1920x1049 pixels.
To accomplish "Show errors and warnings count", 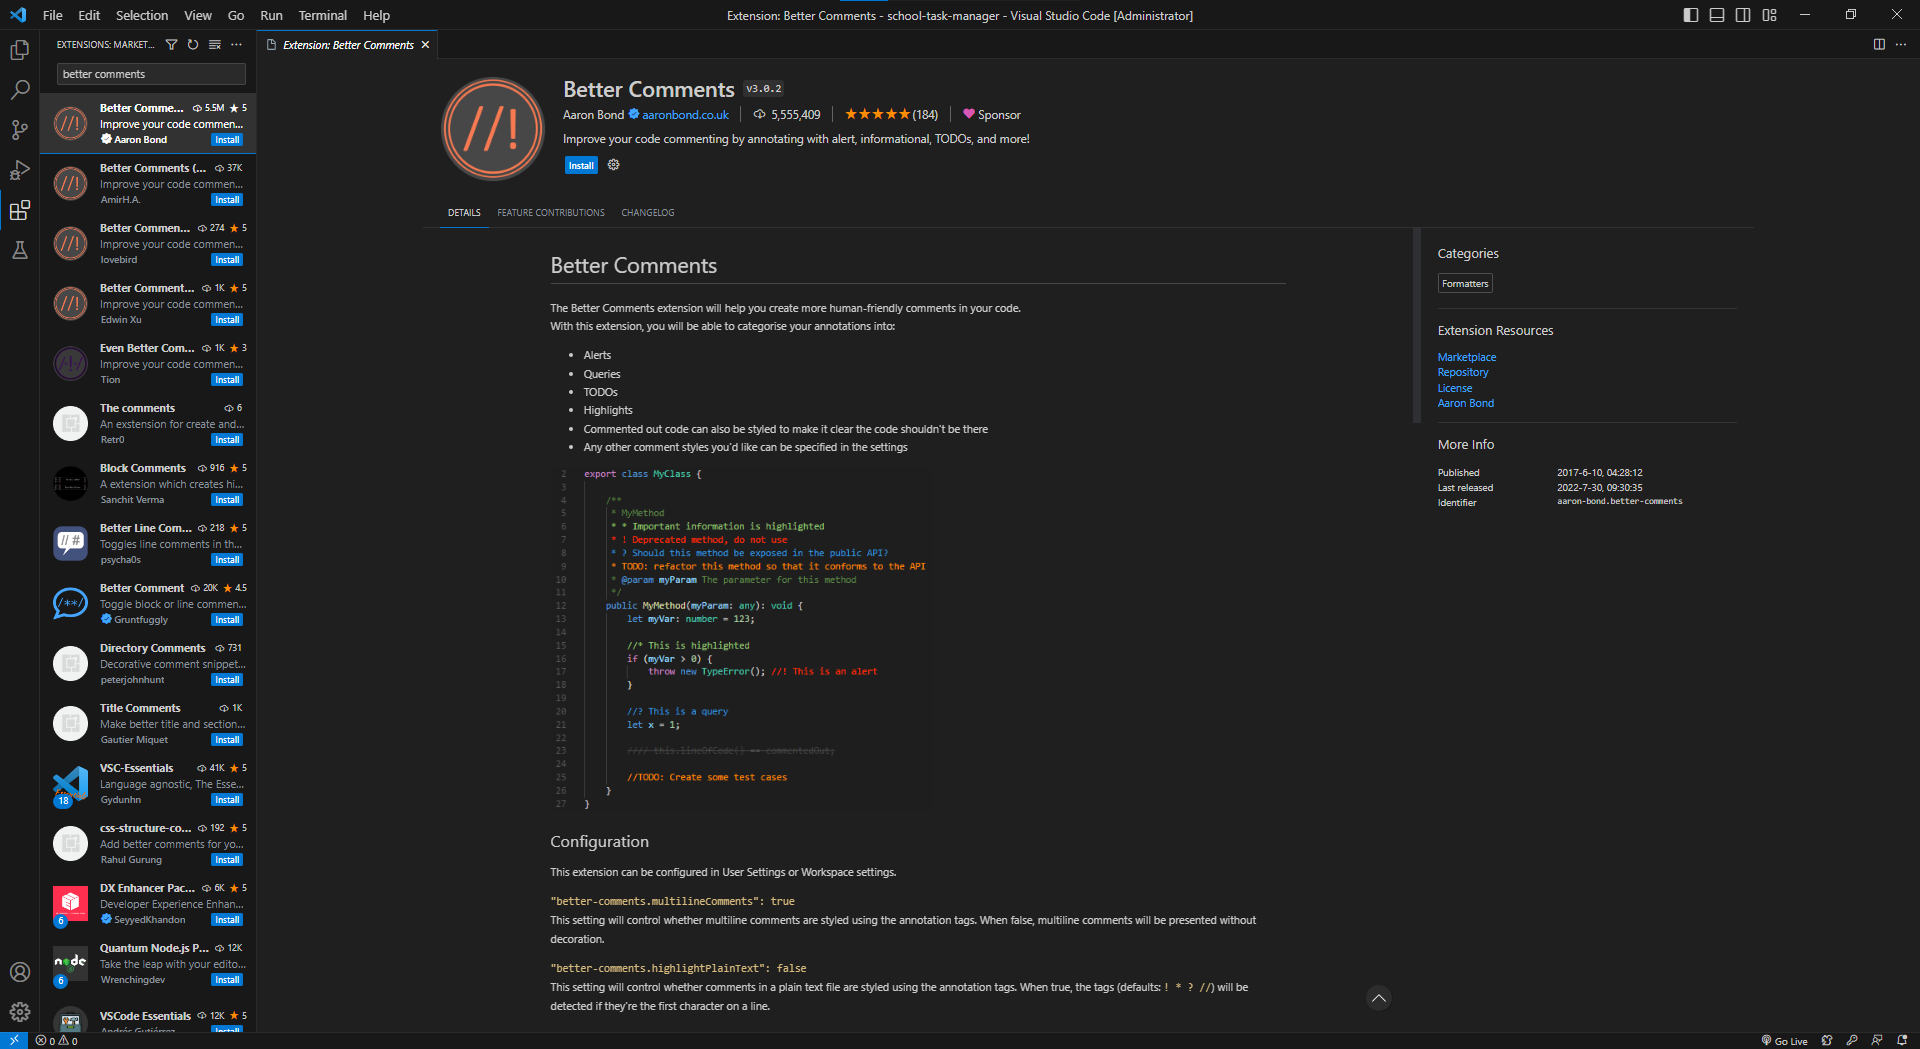I will 56,1041.
